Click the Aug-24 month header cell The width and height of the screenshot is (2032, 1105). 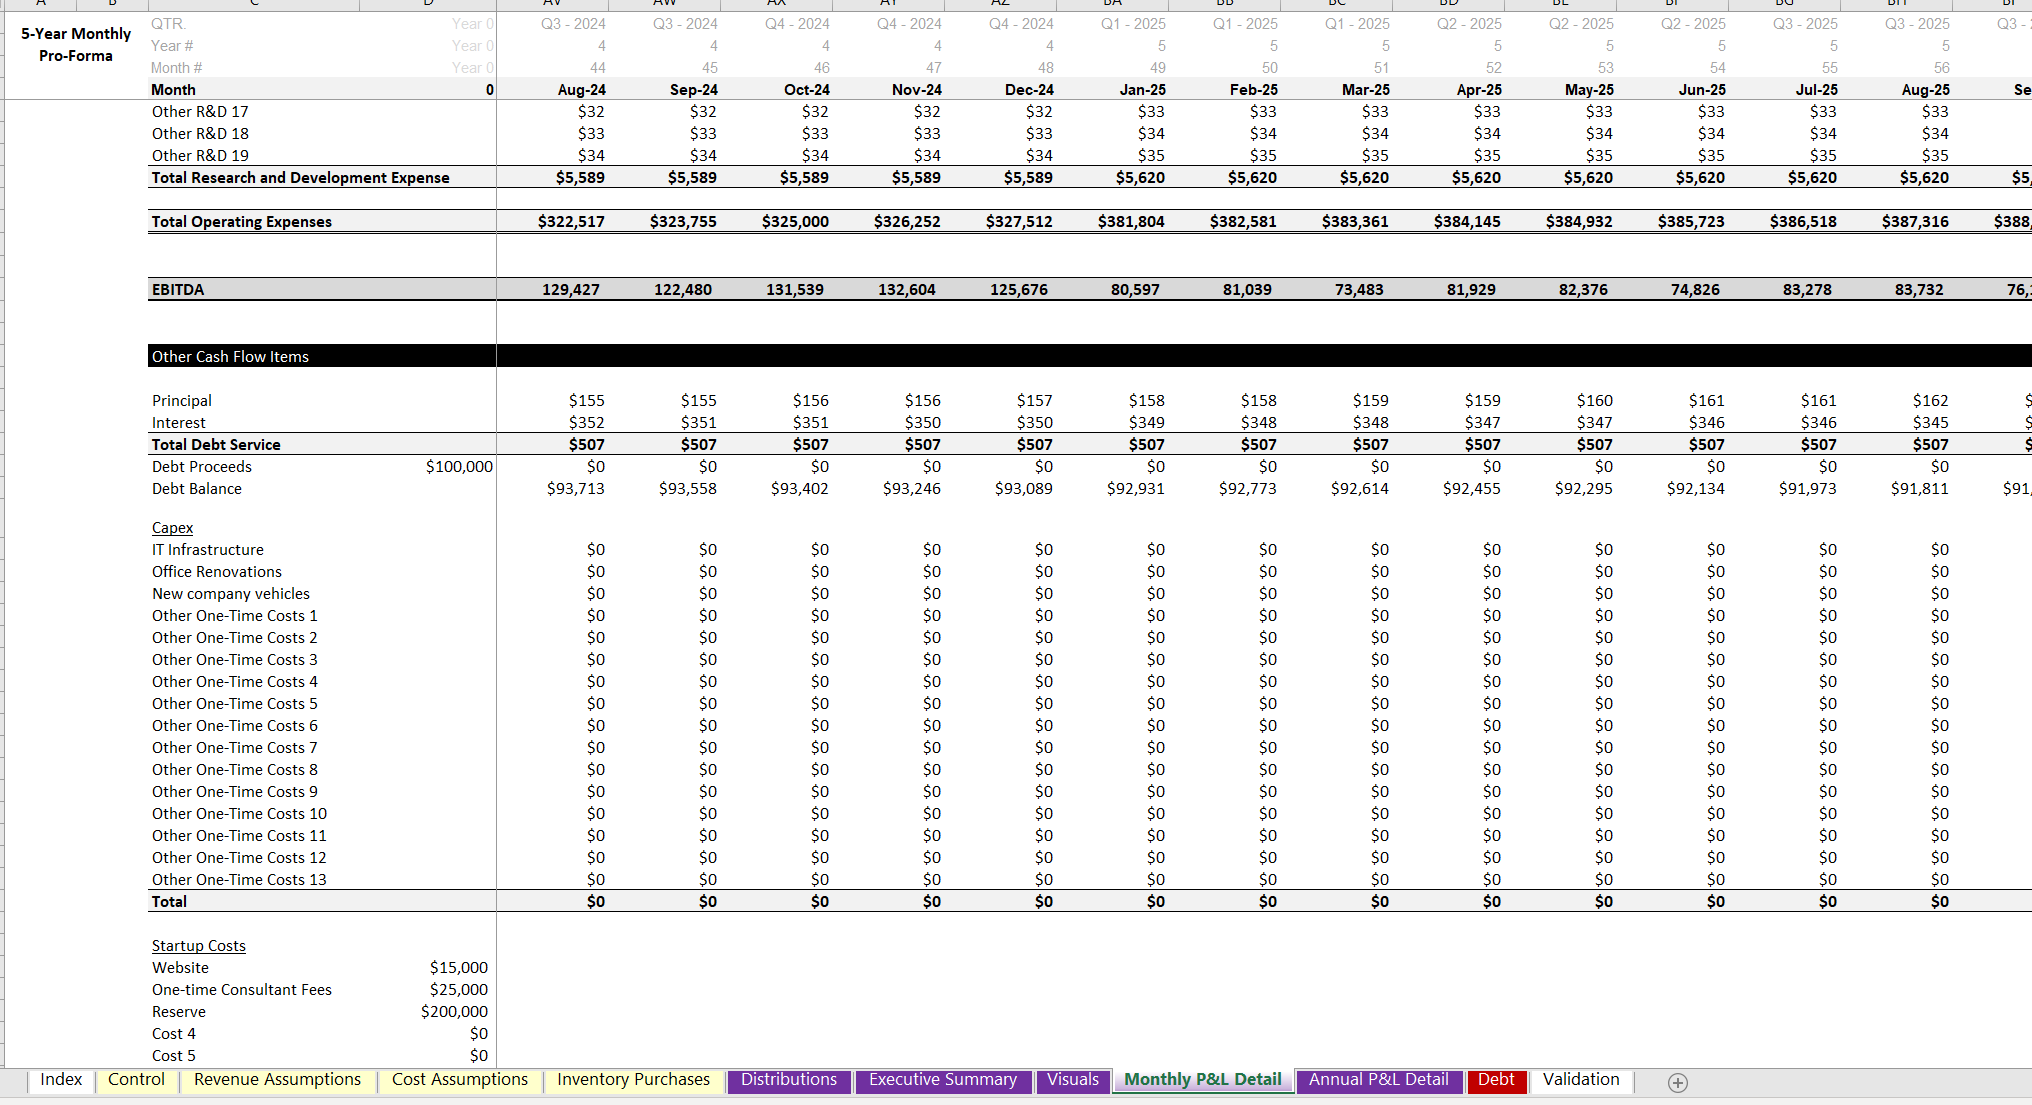[x=582, y=90]
